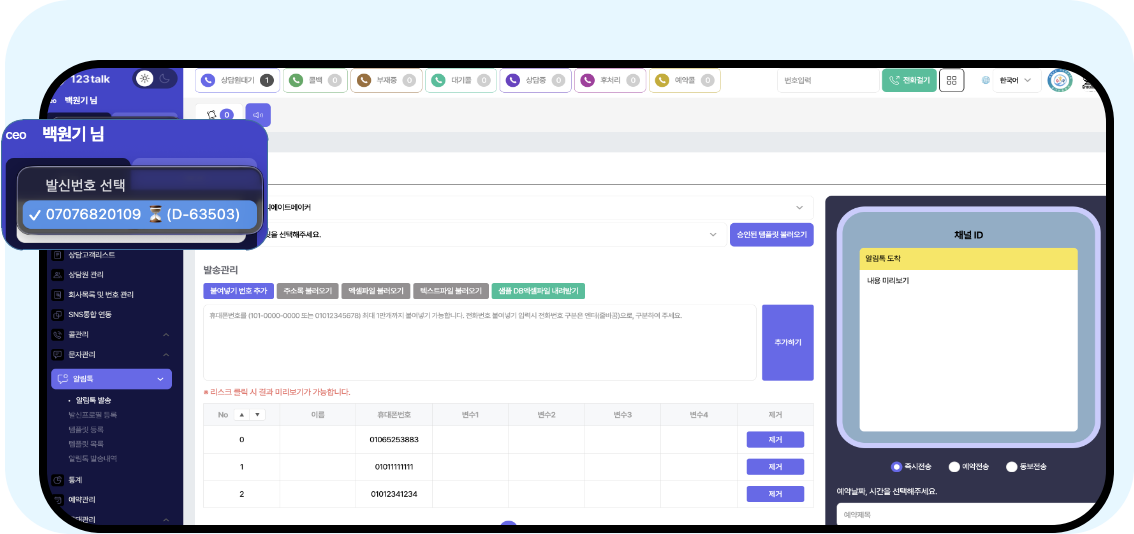
Task: Select the 즉시전송 radio option
Action: point(896,467)
